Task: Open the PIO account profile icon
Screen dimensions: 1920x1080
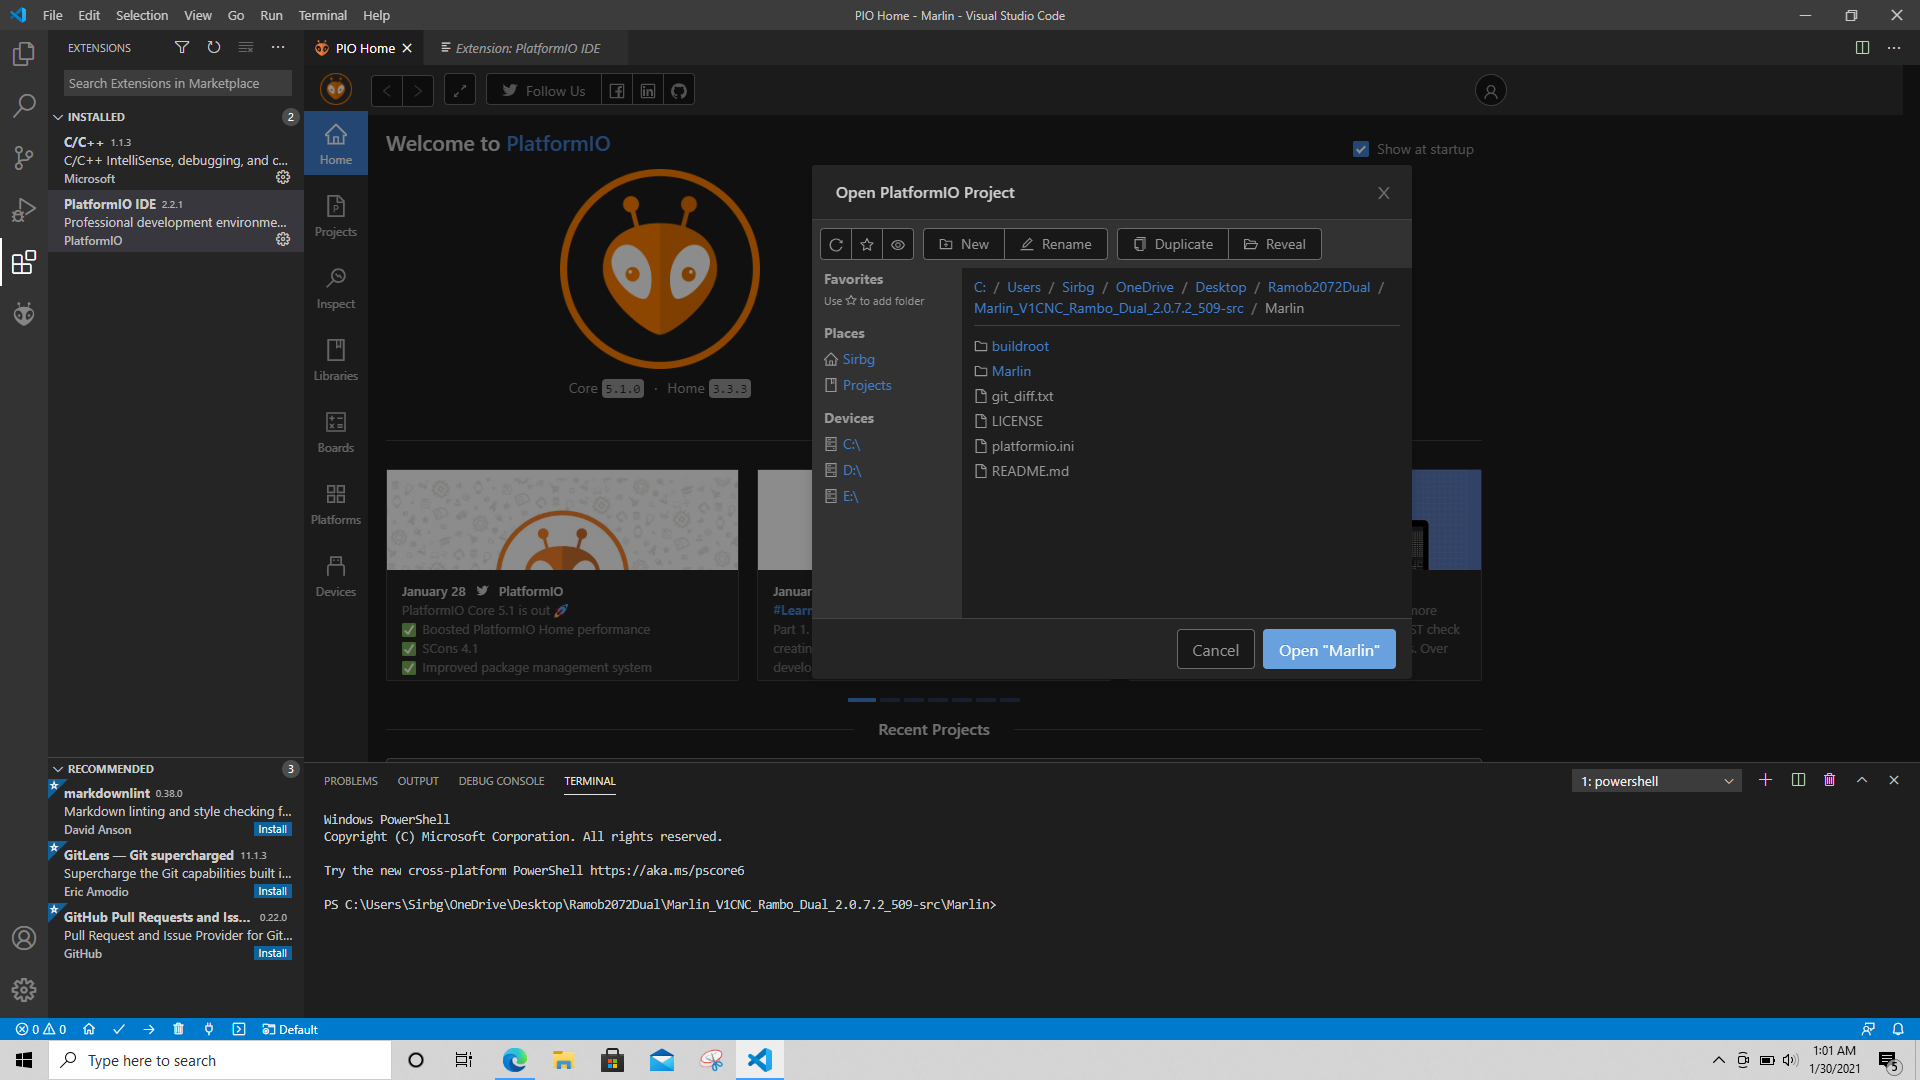Action: [x=1490, y=91]
